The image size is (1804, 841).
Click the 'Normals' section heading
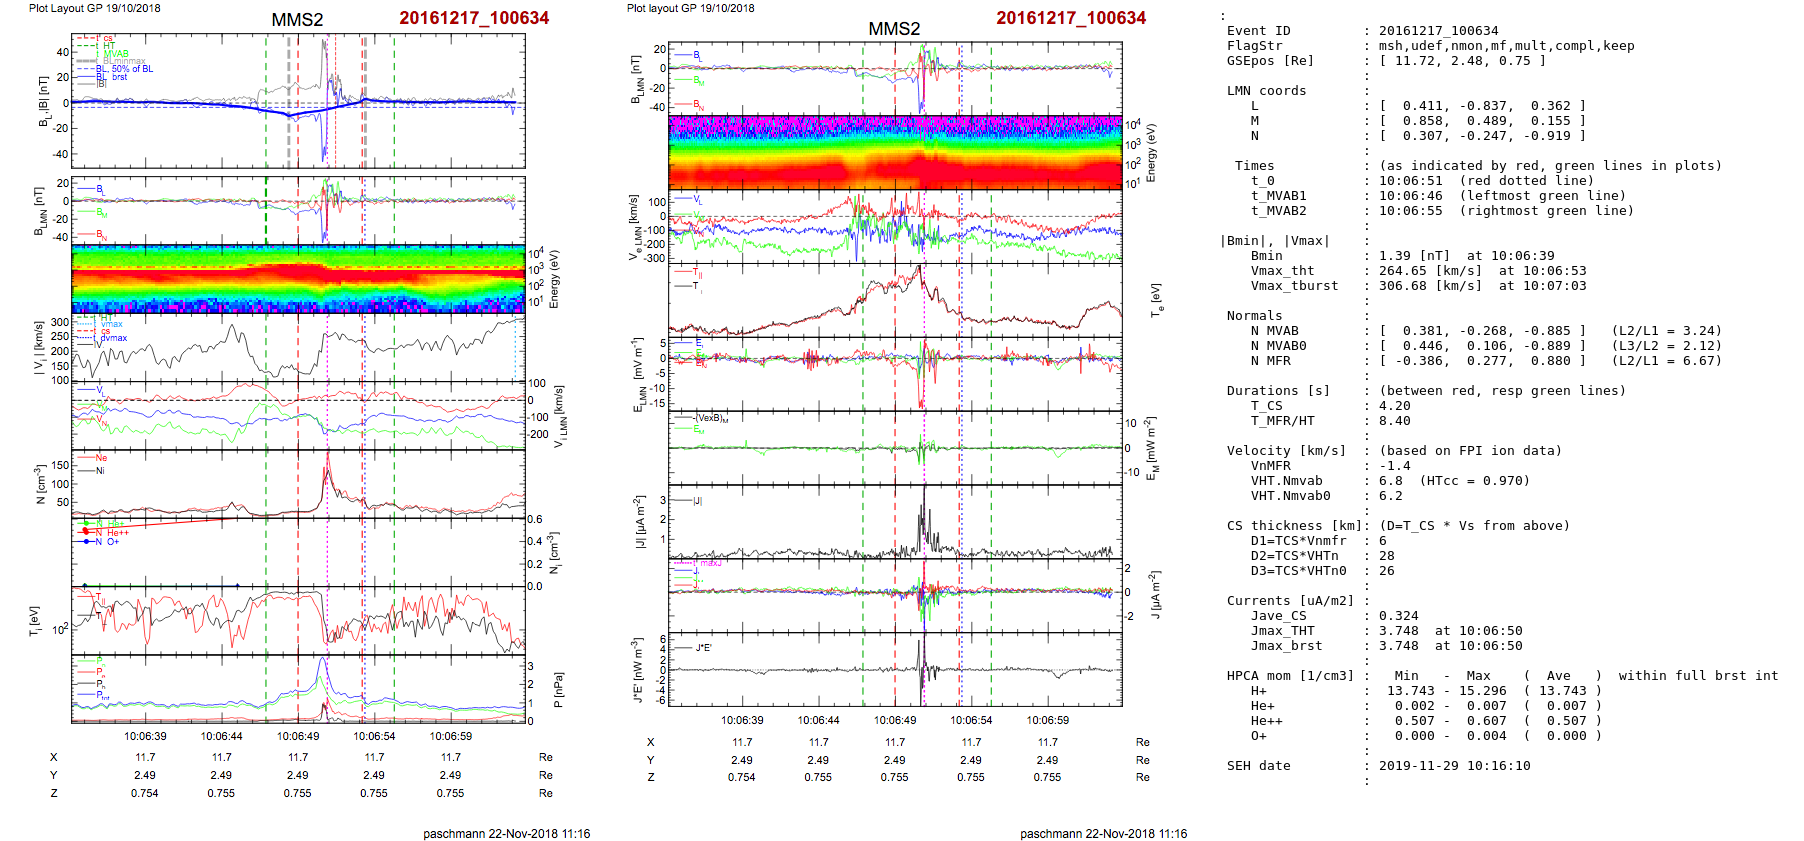1254,316
